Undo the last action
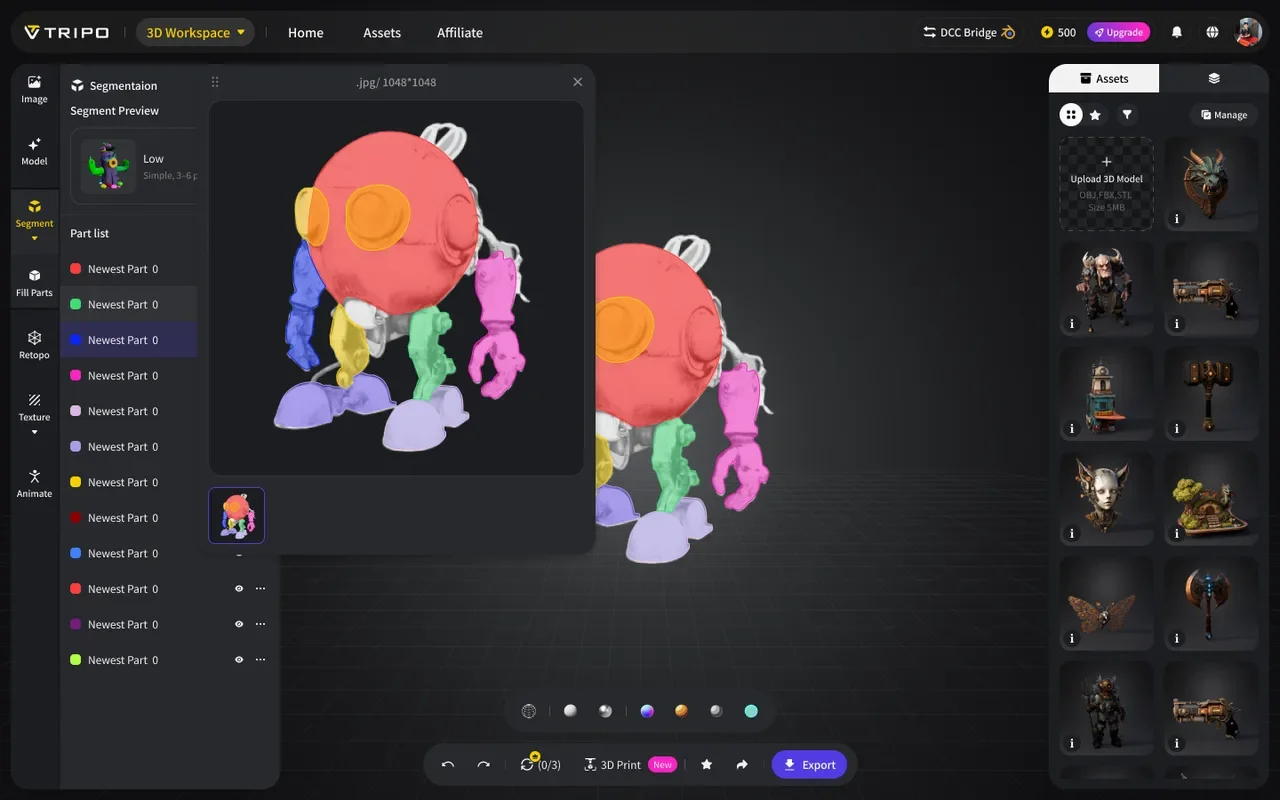Viewport: 1280px width, 800px height. [x=448, y=765]
